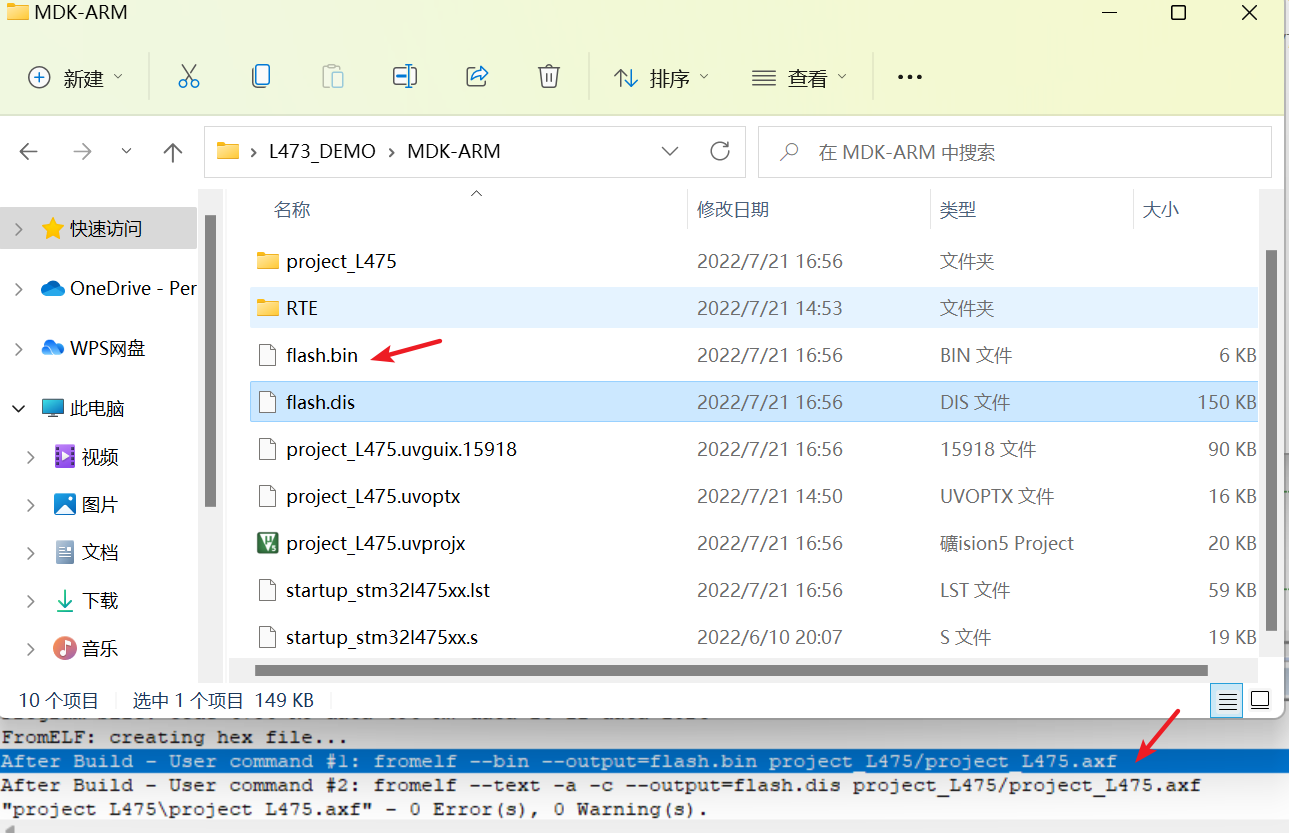Select startup_stm32l475xx.s file name
The image size is (1289, 833).
click(x=382, y=637)
